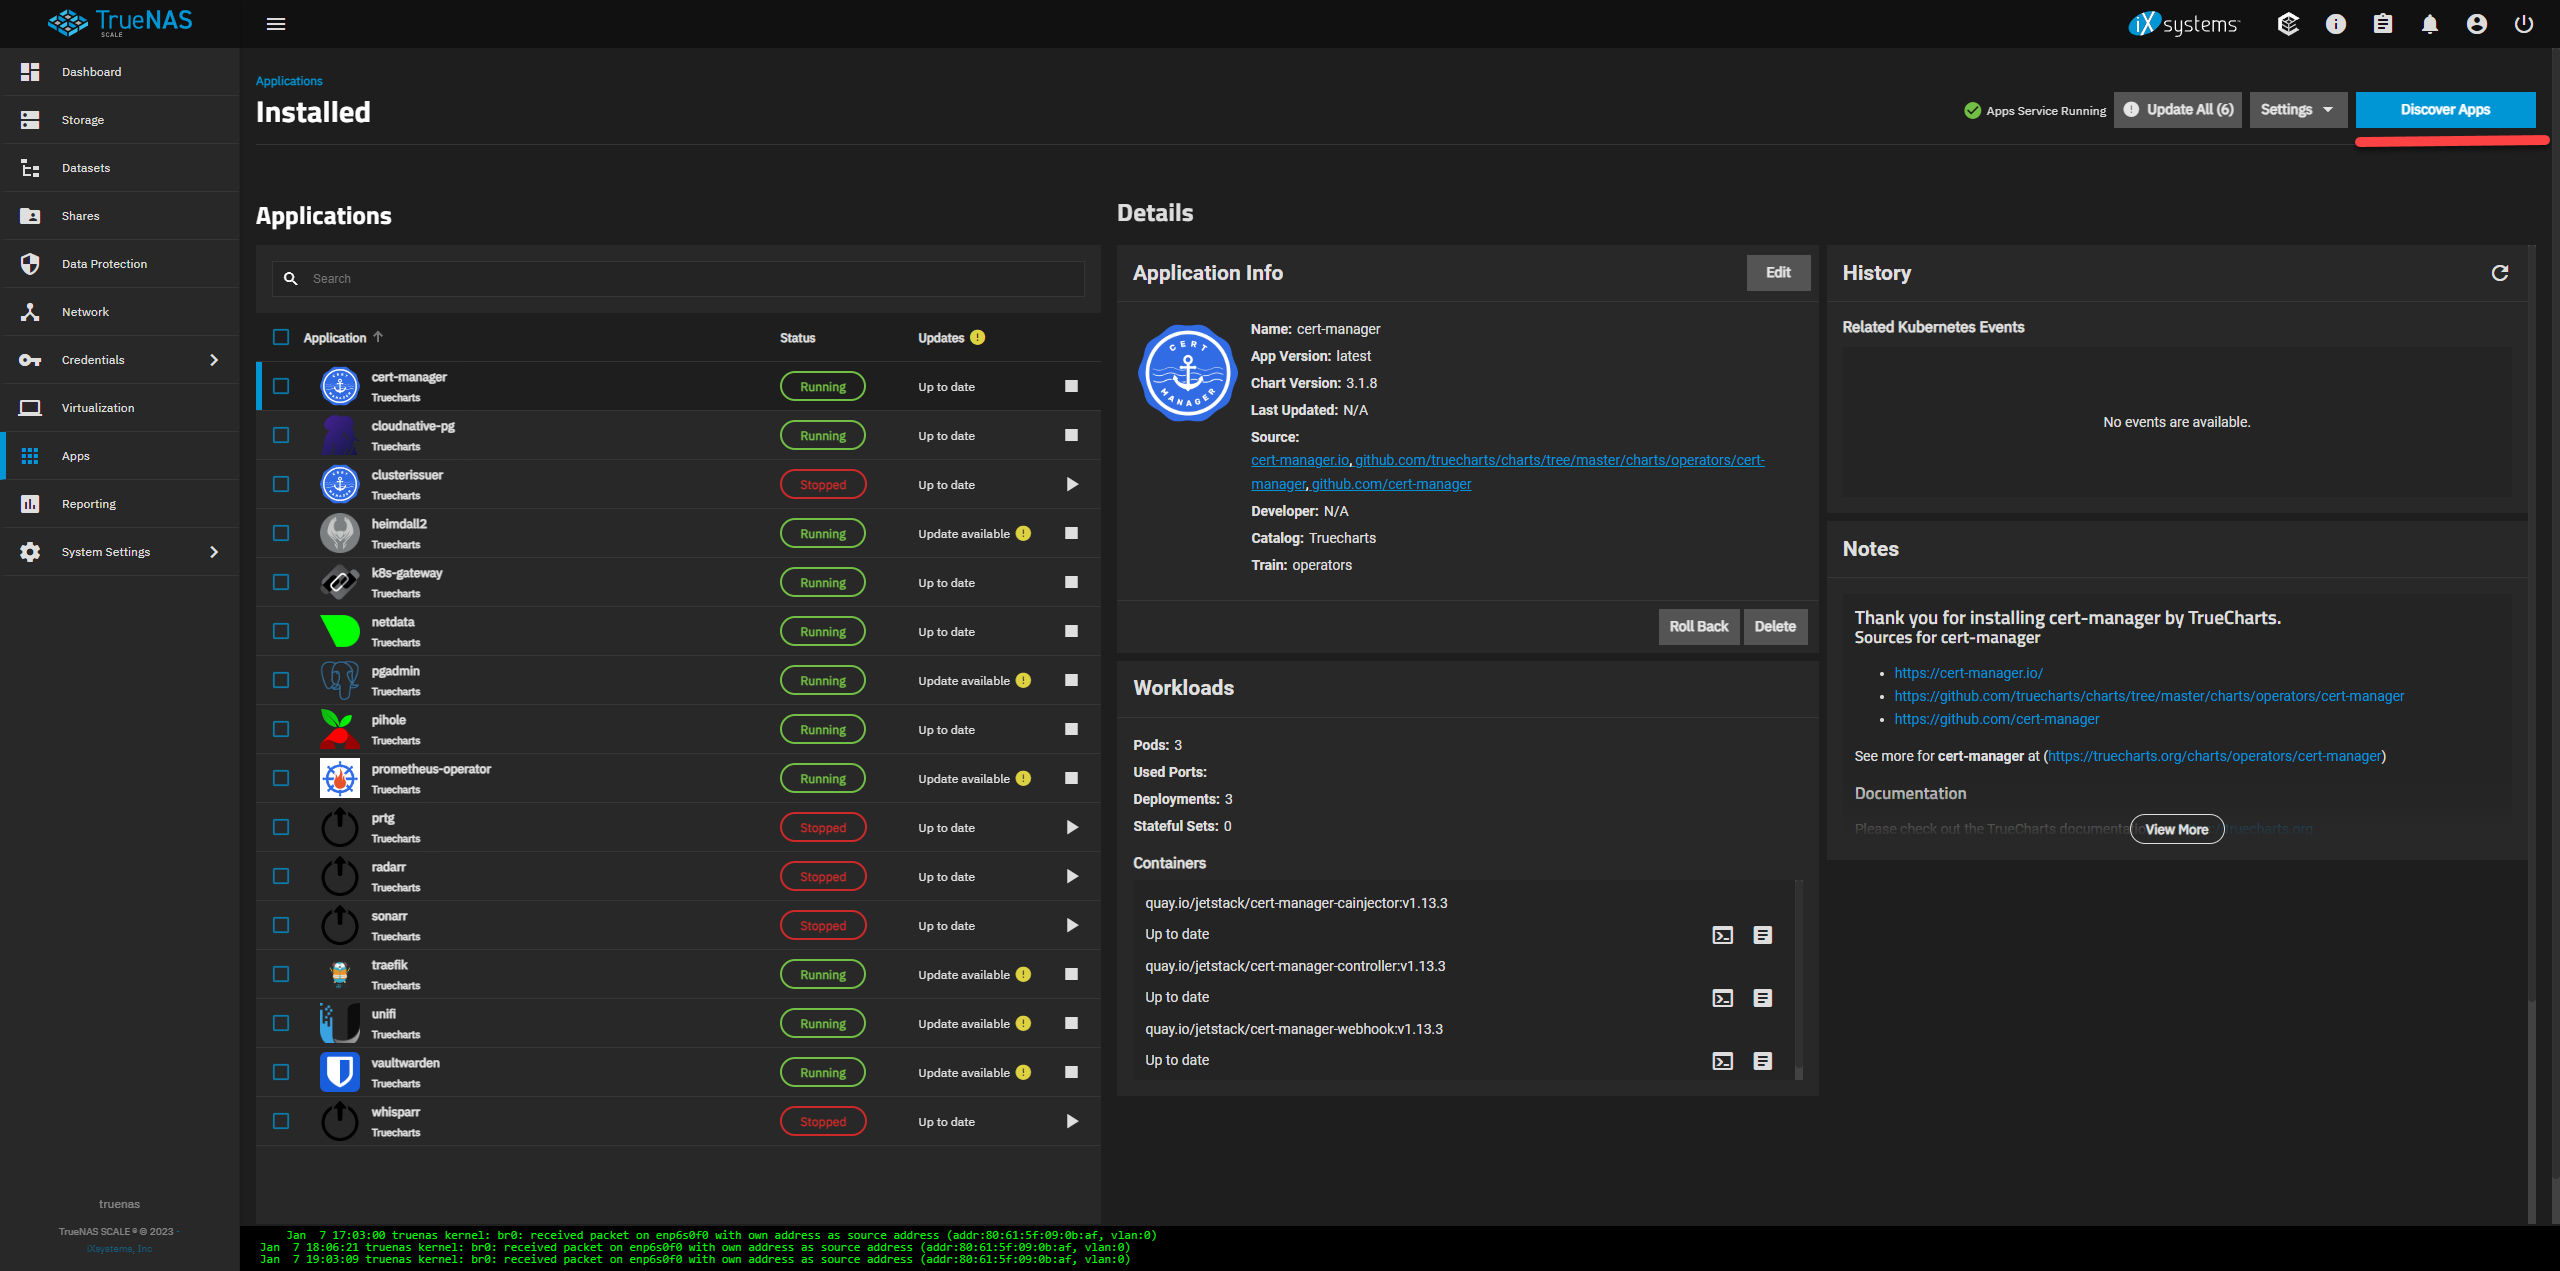Click the truecharts.org cert-manager charts link
Screen dimensions: 2560x1271
[x=2214, y=756]
